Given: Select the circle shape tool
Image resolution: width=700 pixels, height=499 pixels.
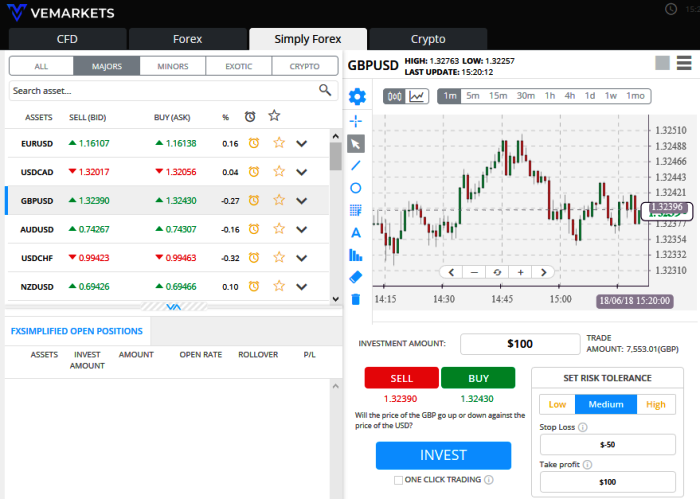Looking at the screenshot, I should click(x=356, y=188).
